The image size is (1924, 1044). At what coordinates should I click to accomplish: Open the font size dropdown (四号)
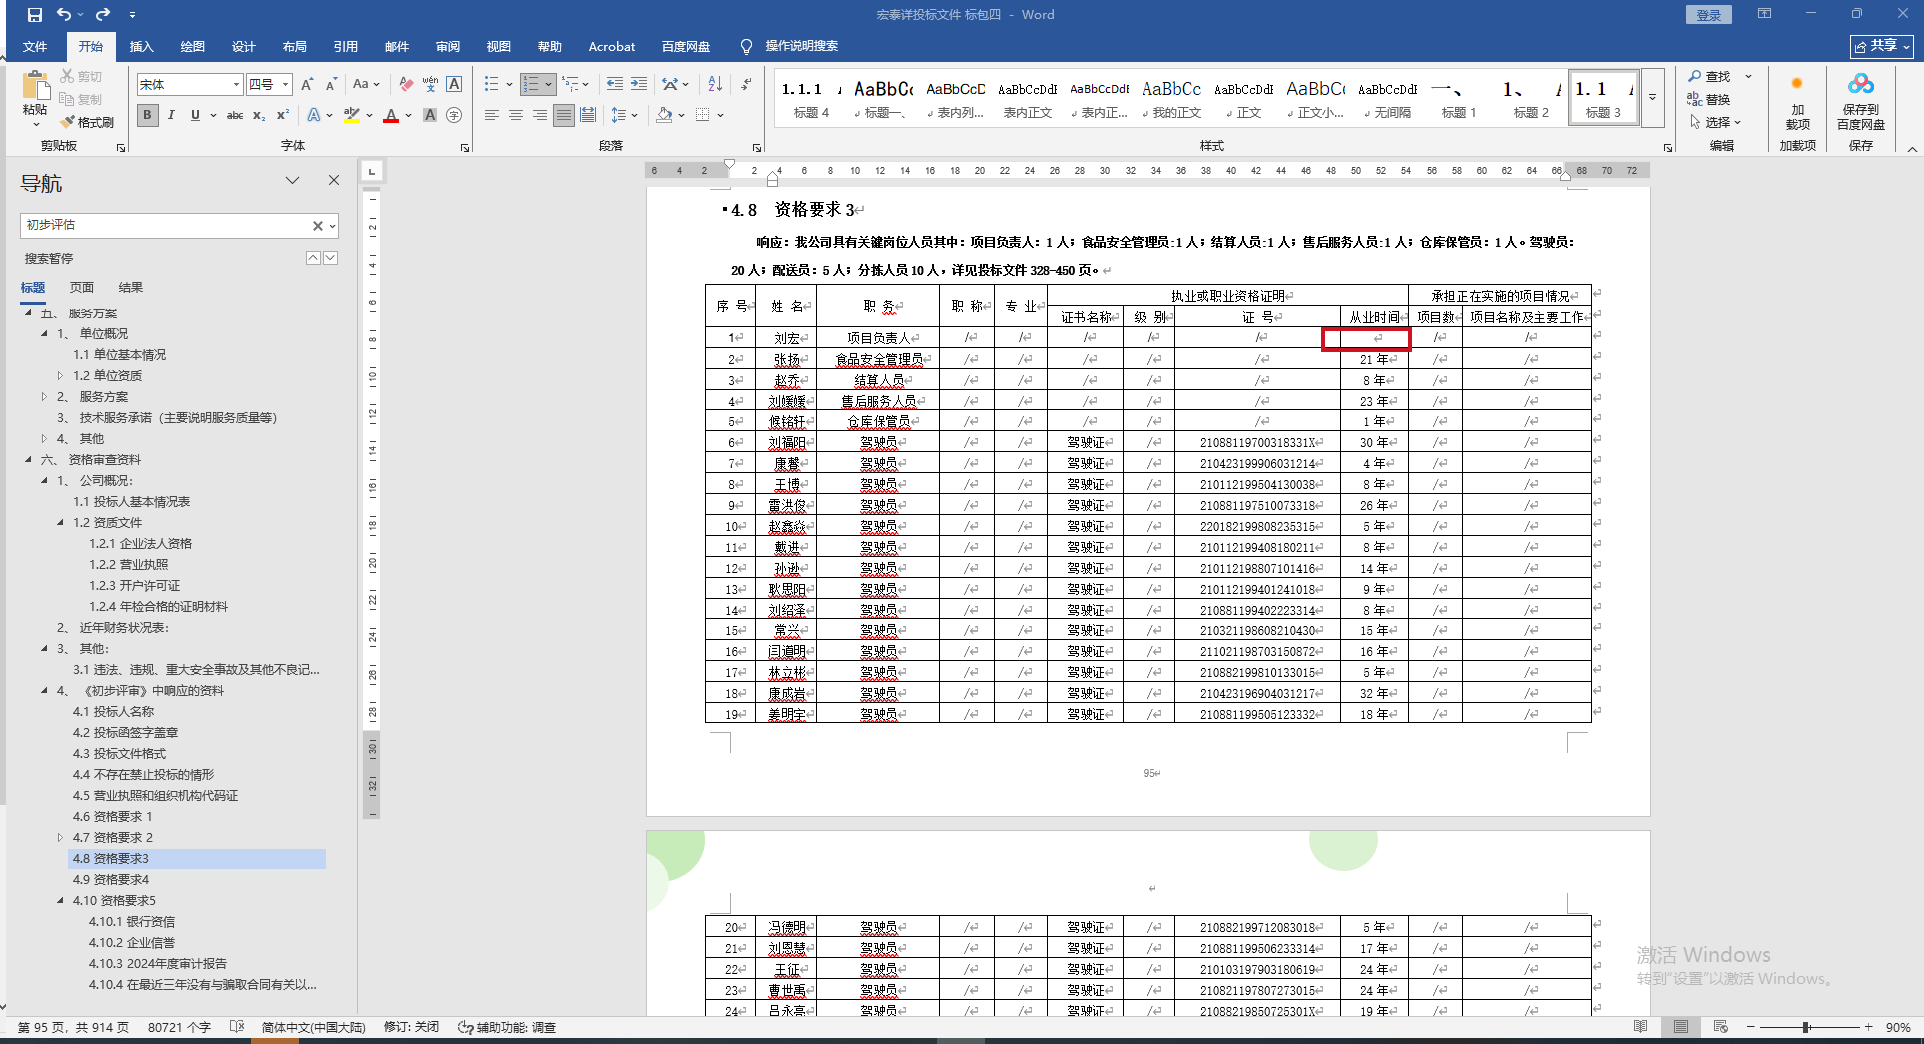285,85
